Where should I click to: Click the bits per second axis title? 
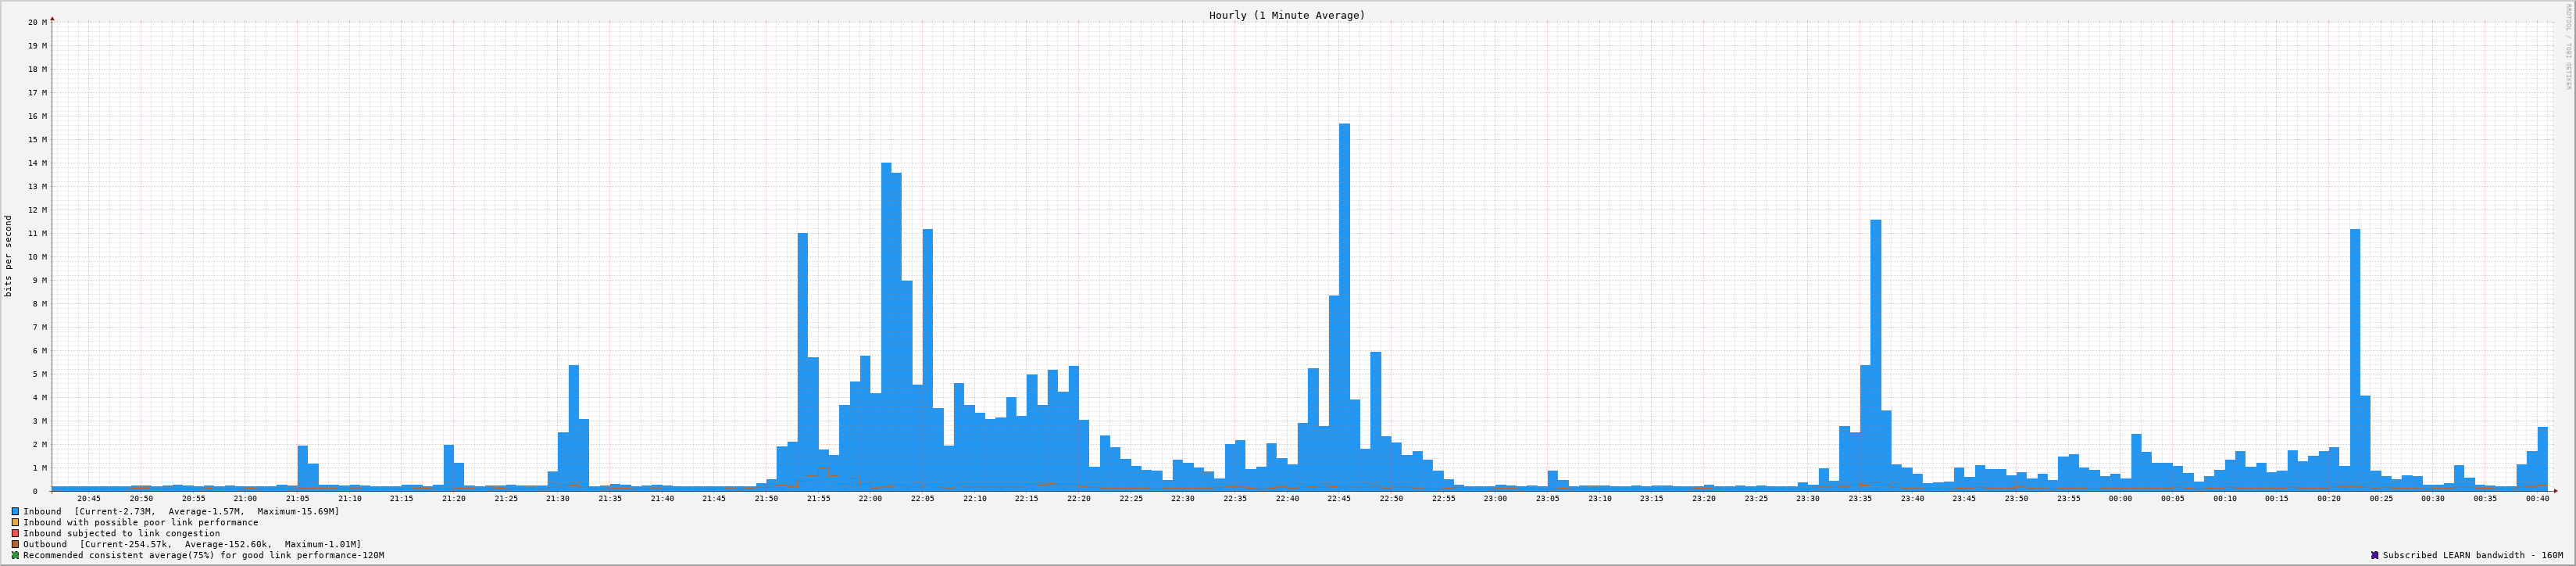click(x=9, y=256)
